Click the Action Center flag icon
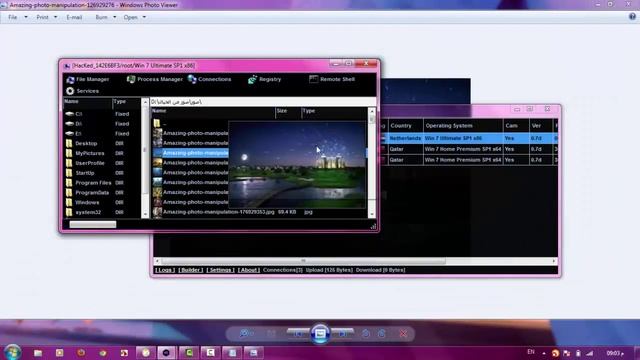Viewport: 640px width, 360px height. (x=567, y=353)
